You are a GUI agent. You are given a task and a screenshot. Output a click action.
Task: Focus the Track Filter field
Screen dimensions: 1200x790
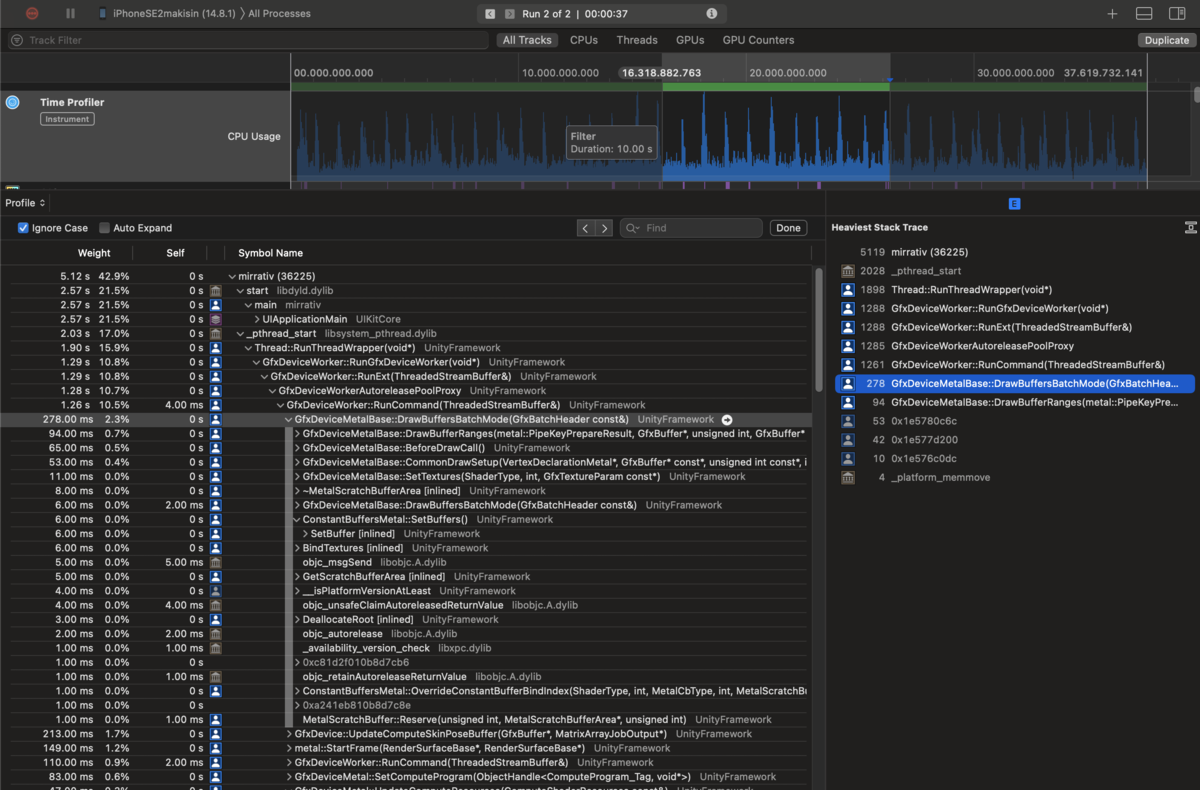click(x=249, y=40)
